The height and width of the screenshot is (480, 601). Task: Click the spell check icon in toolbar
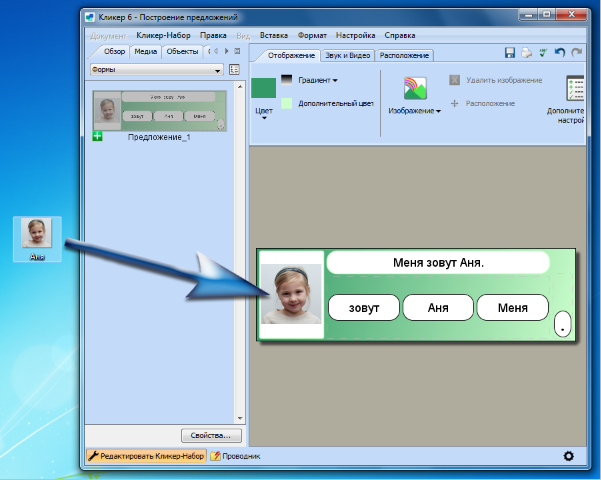[542, 52]
